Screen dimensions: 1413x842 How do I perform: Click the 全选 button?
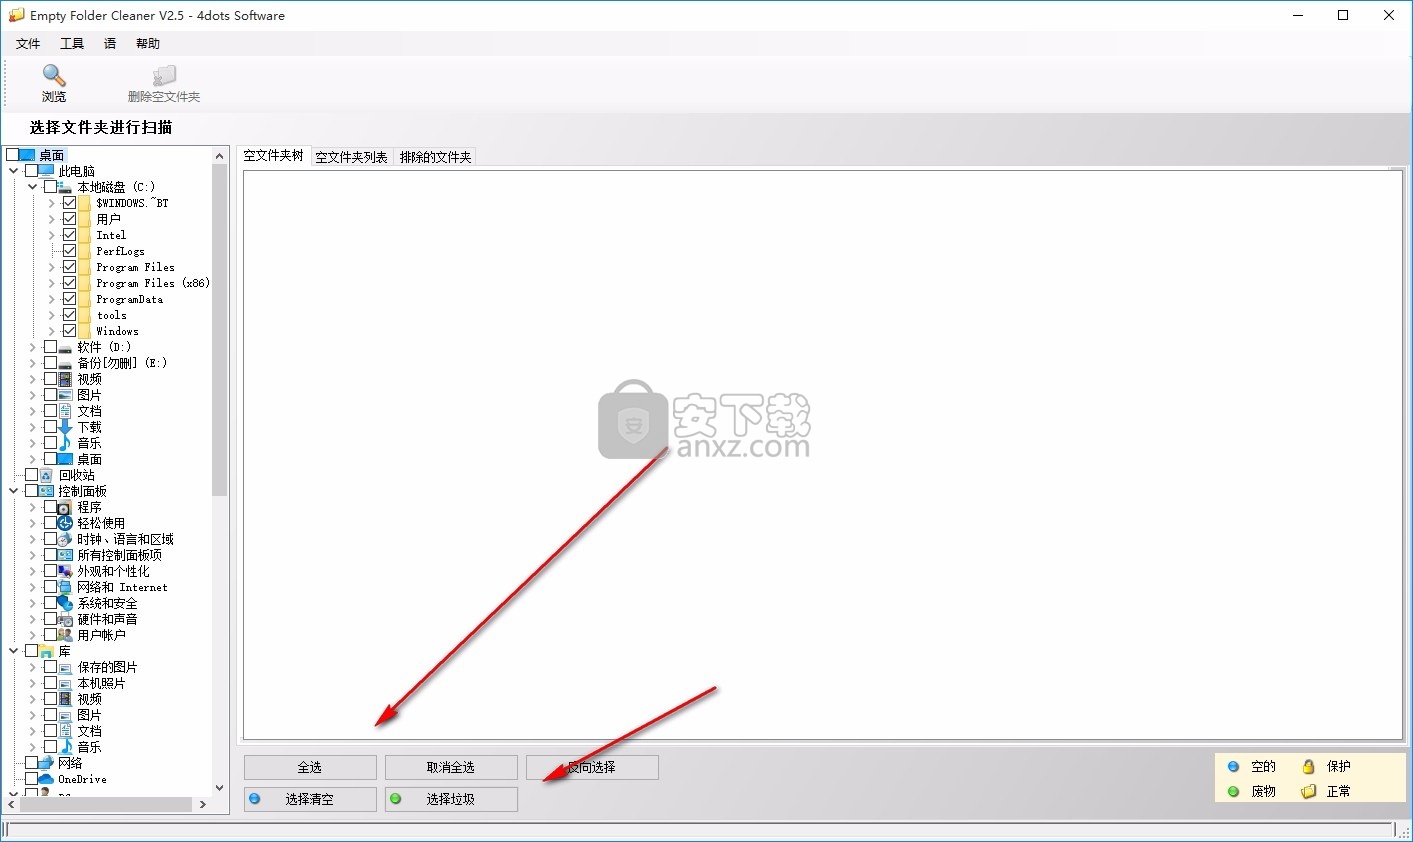(310, 767)
